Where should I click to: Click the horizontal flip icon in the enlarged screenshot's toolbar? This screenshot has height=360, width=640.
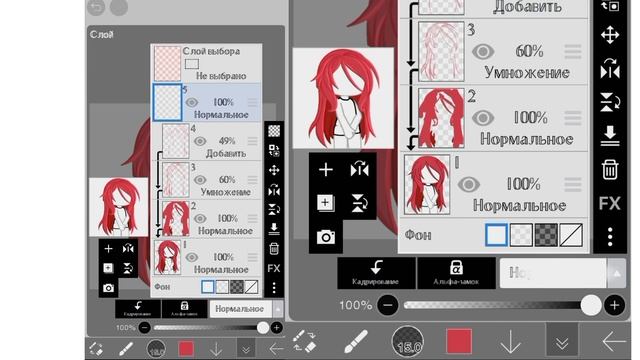click(610, 68)
